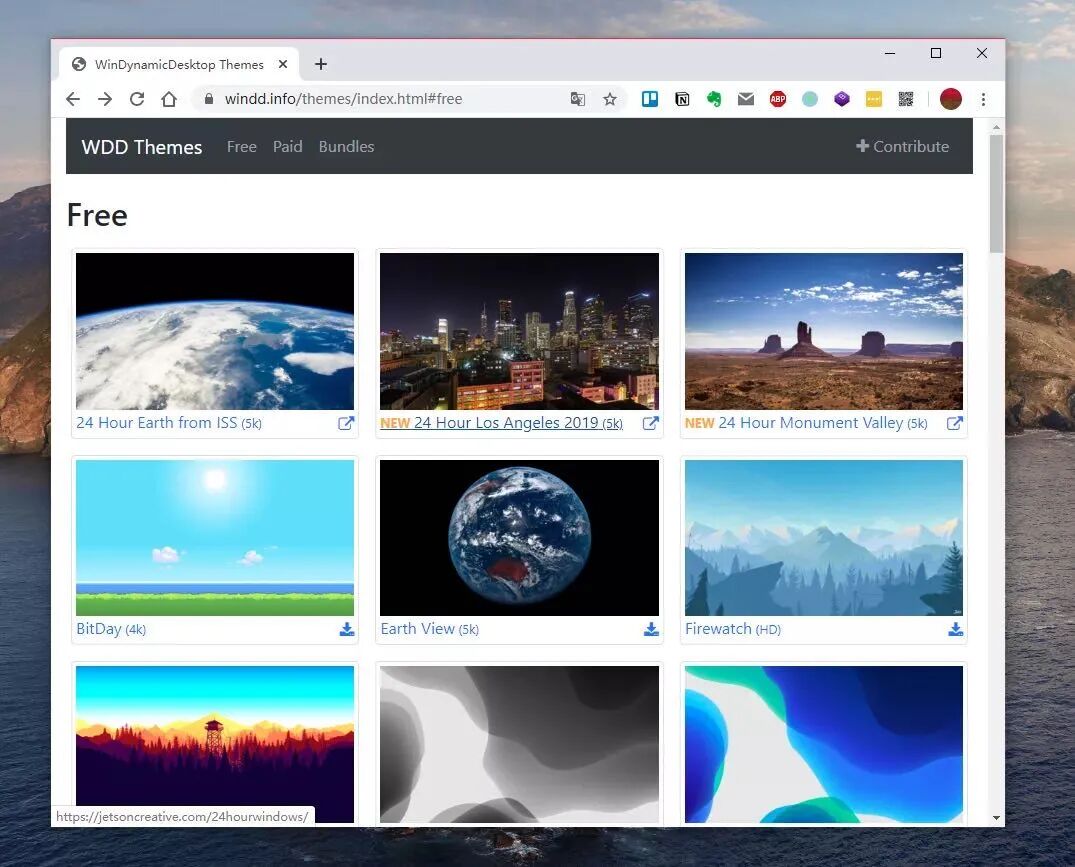Click the Firewatch sunset tower thumbnail
Viewport: 1075px width, 867px height.
(215, 744)
